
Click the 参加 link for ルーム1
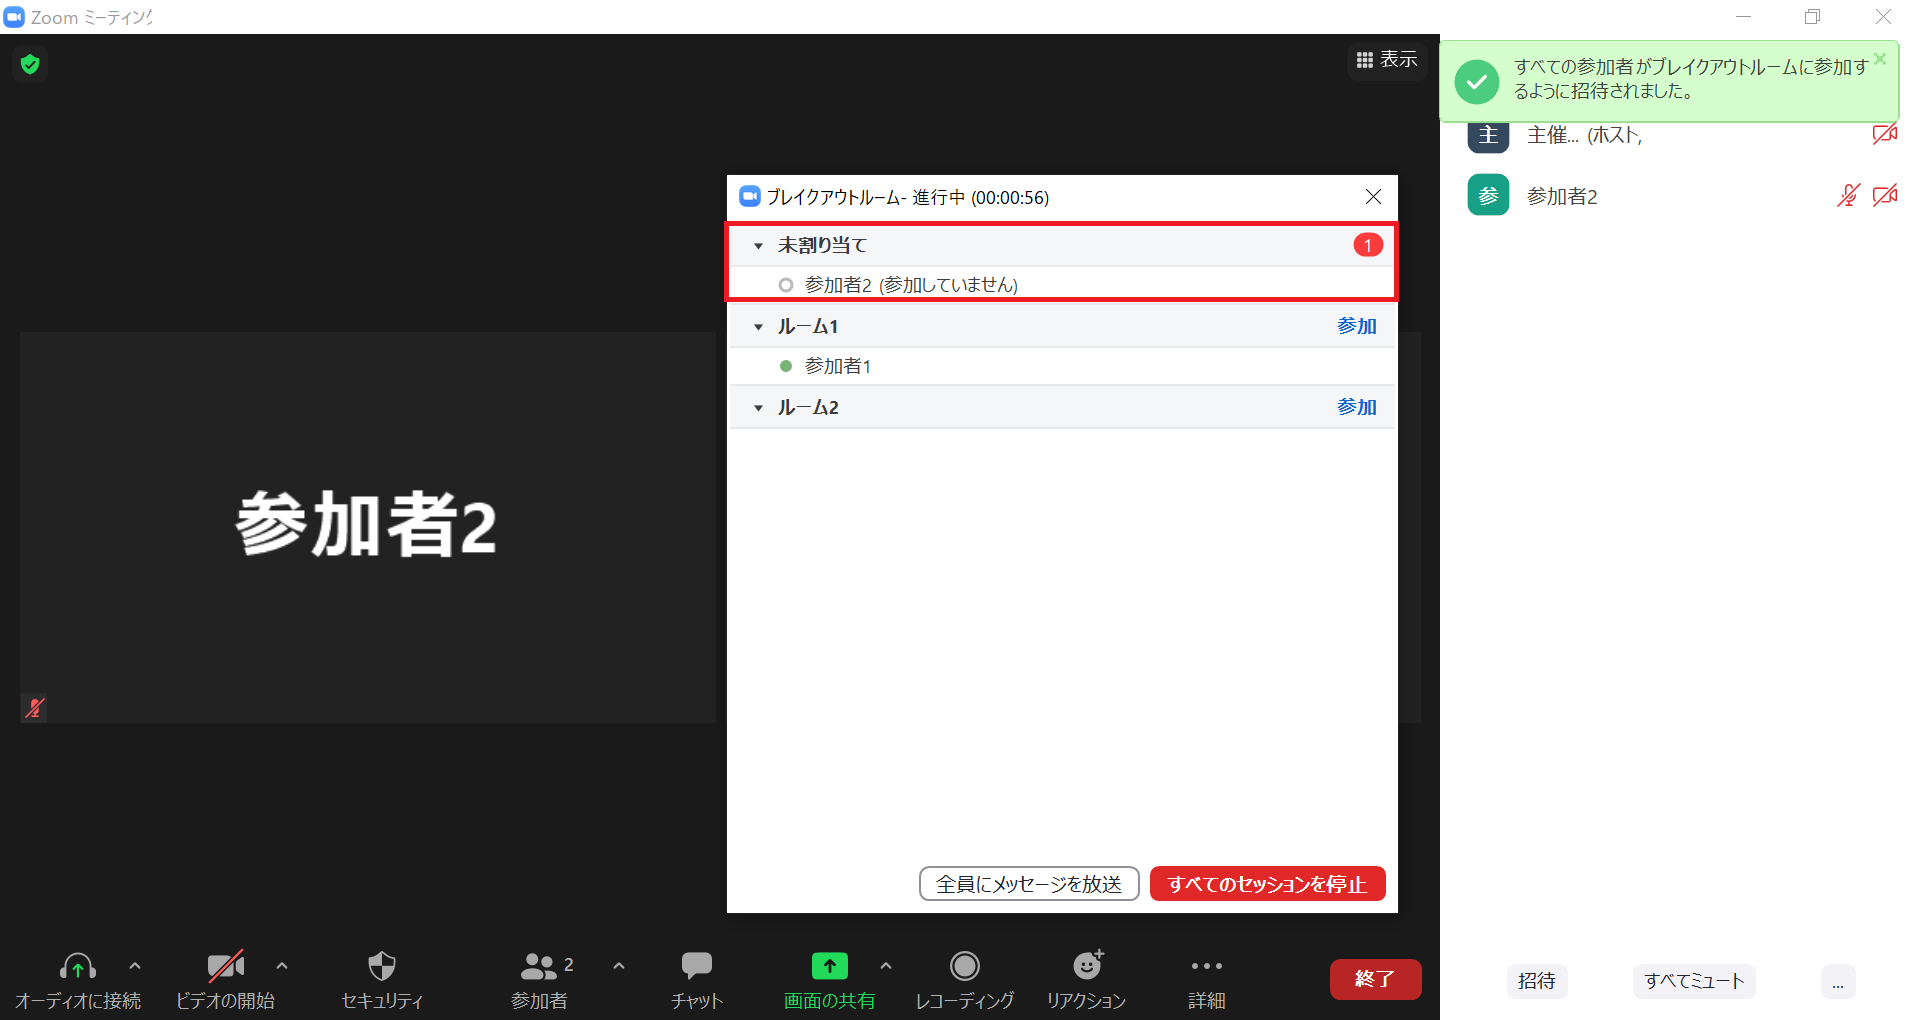pyautogui.click(x=1356, y=326)
